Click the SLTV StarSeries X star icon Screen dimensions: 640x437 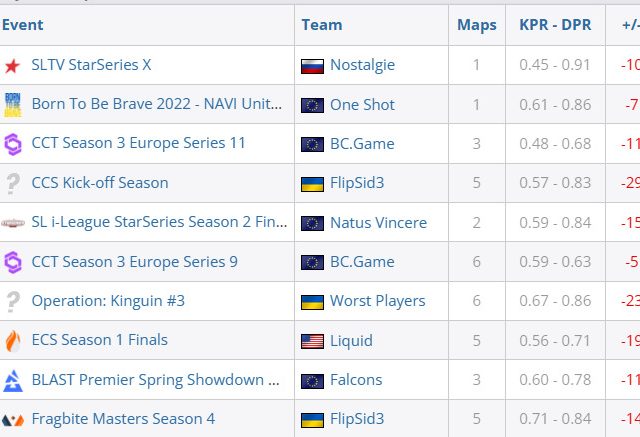pos(12,65)
